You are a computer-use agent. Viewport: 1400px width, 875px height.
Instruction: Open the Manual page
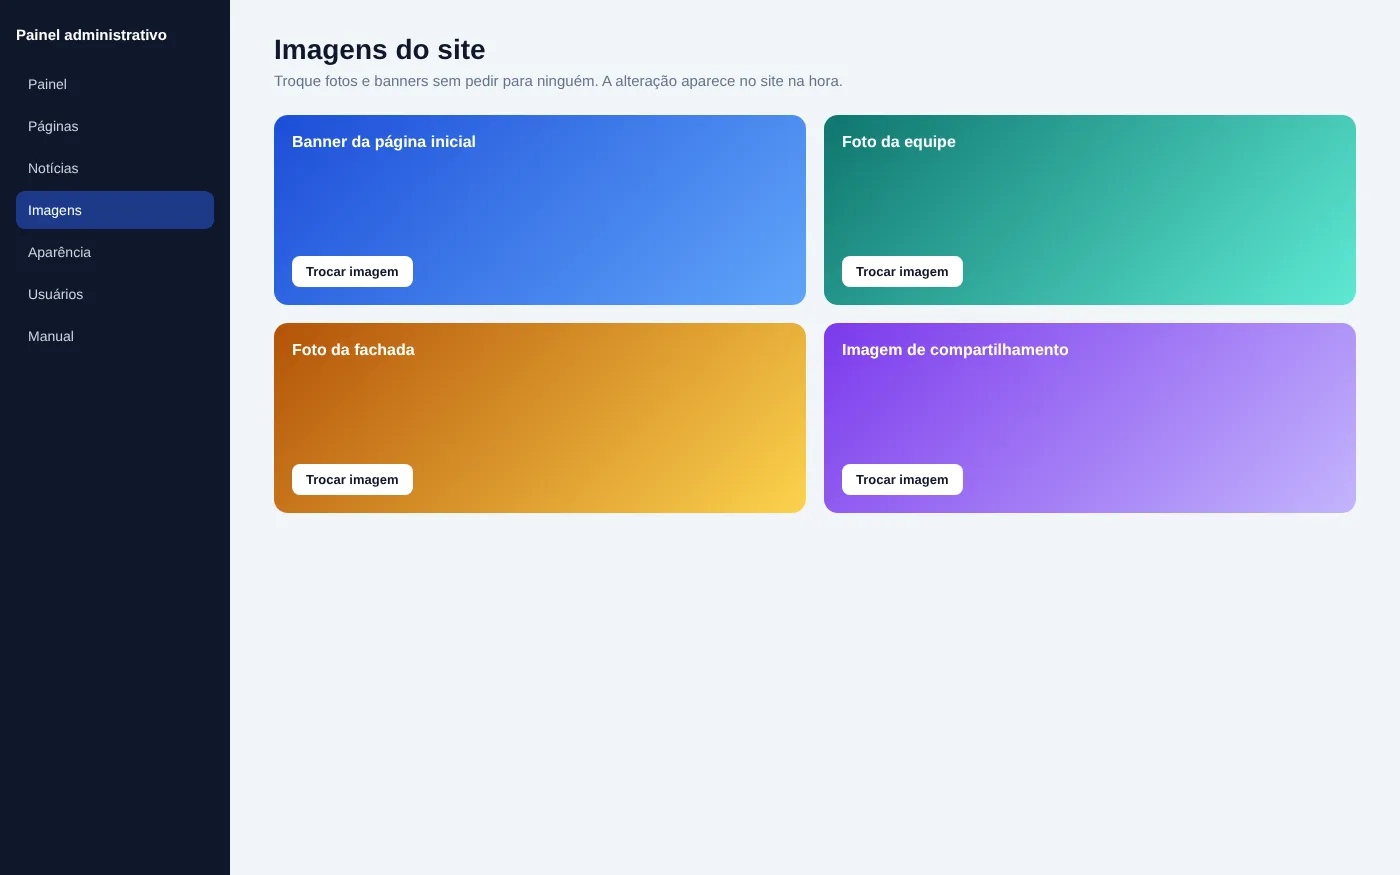[115, 336]
